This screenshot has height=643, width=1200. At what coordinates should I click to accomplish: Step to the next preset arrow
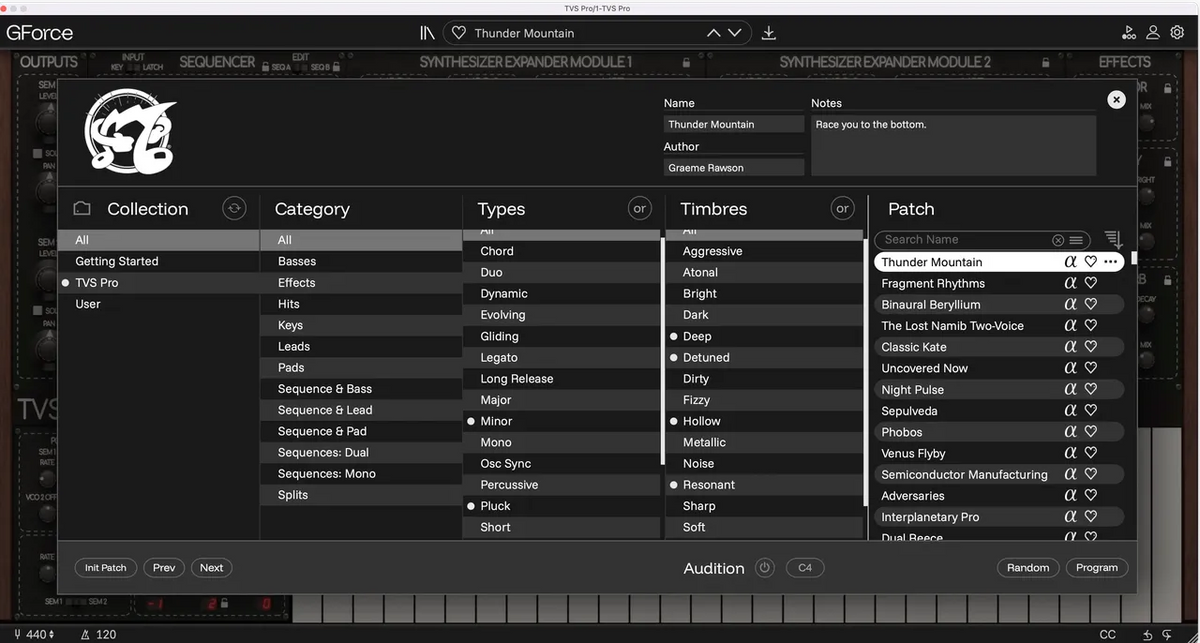[735, 33]
